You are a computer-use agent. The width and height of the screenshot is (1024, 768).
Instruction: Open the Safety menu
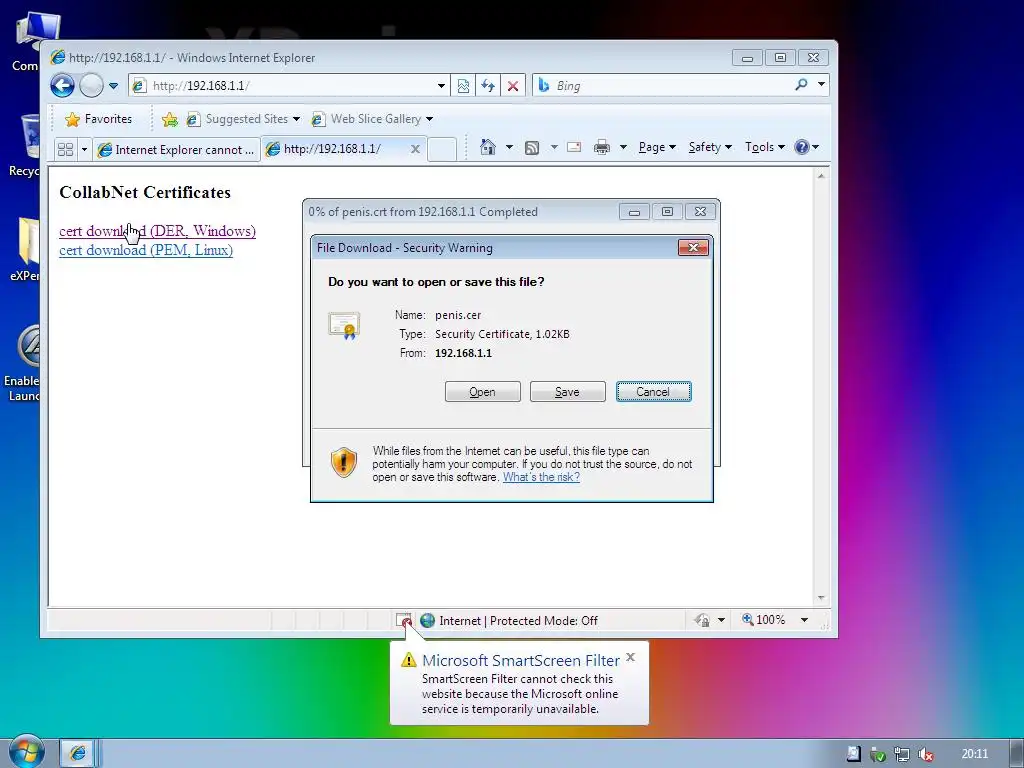pos(710,147)
